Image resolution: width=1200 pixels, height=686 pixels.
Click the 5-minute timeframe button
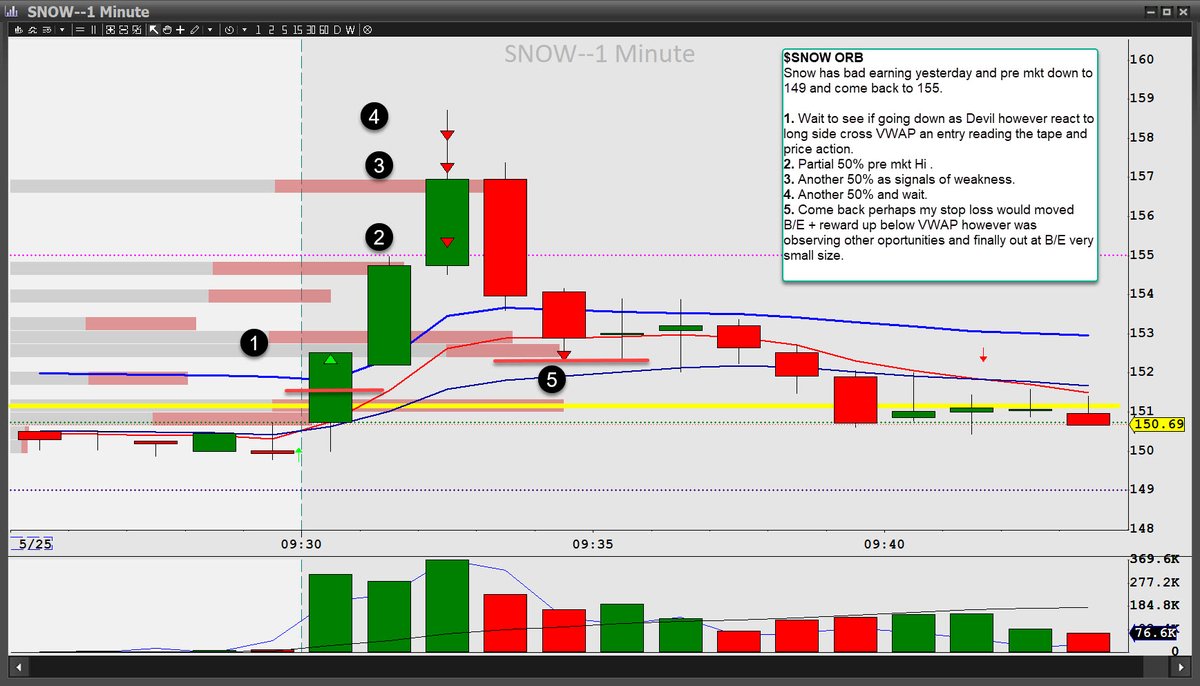284,30
